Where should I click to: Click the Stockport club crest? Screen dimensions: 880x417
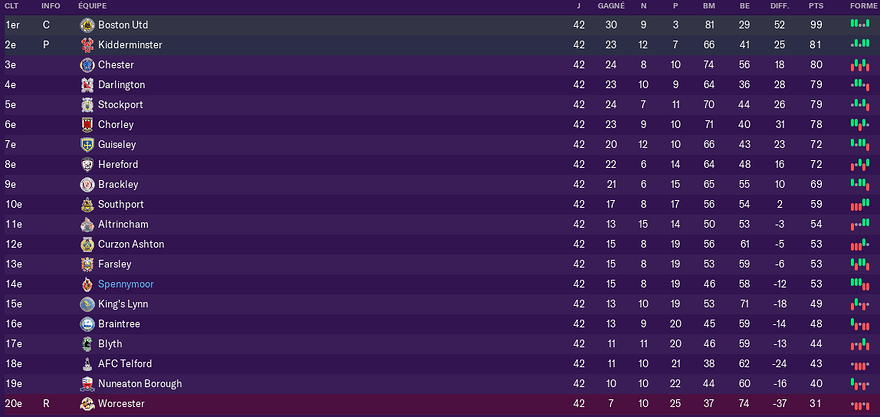[87, 105]
